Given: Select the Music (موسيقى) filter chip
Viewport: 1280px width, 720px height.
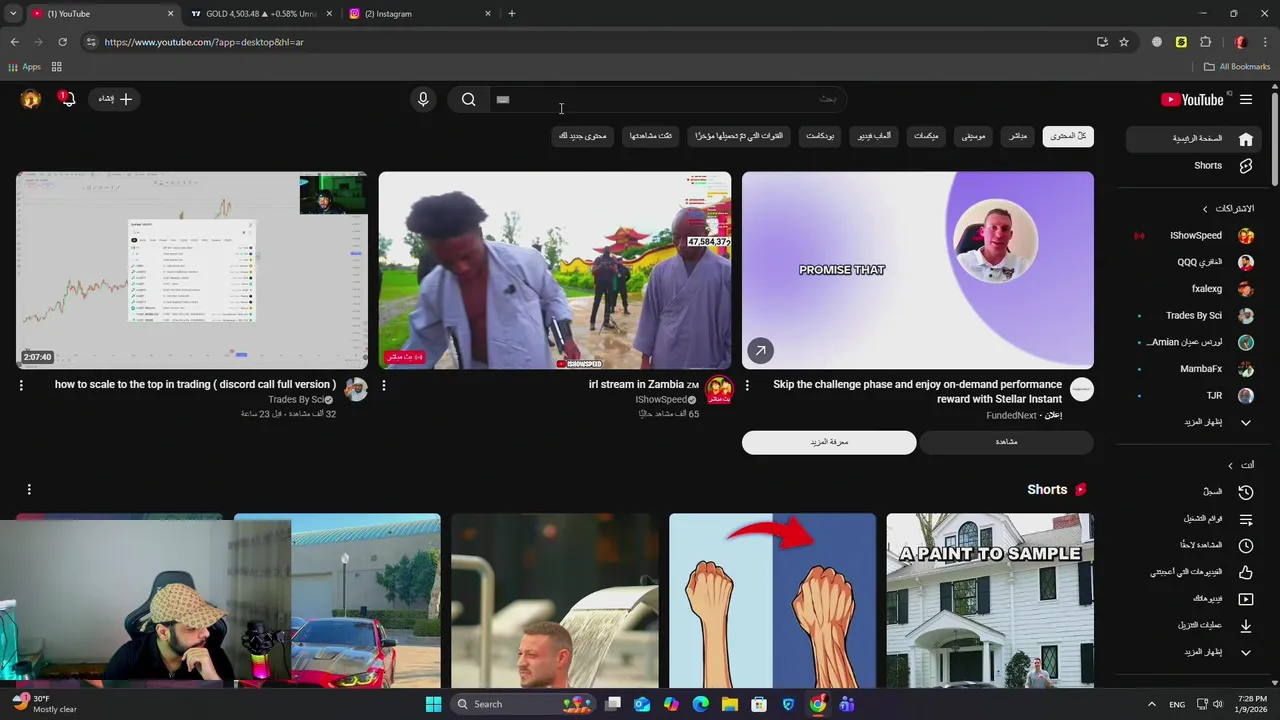Looking at the screenshot, I should point(973,136).
